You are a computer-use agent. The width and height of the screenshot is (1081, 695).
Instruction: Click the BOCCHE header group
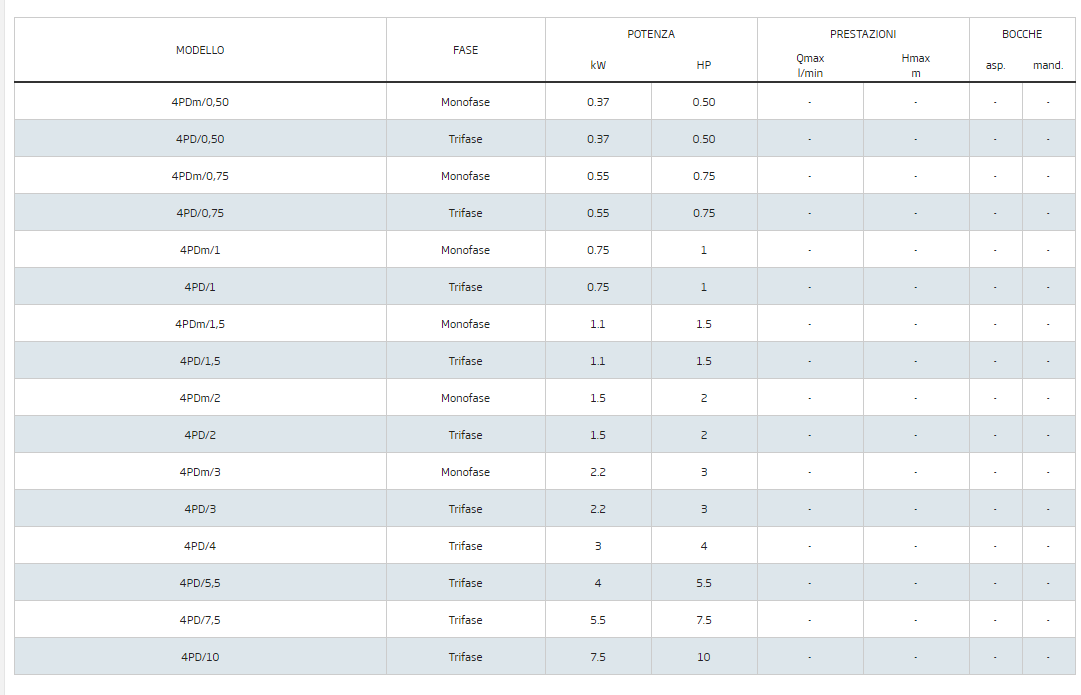click(x=1022, y=34)
